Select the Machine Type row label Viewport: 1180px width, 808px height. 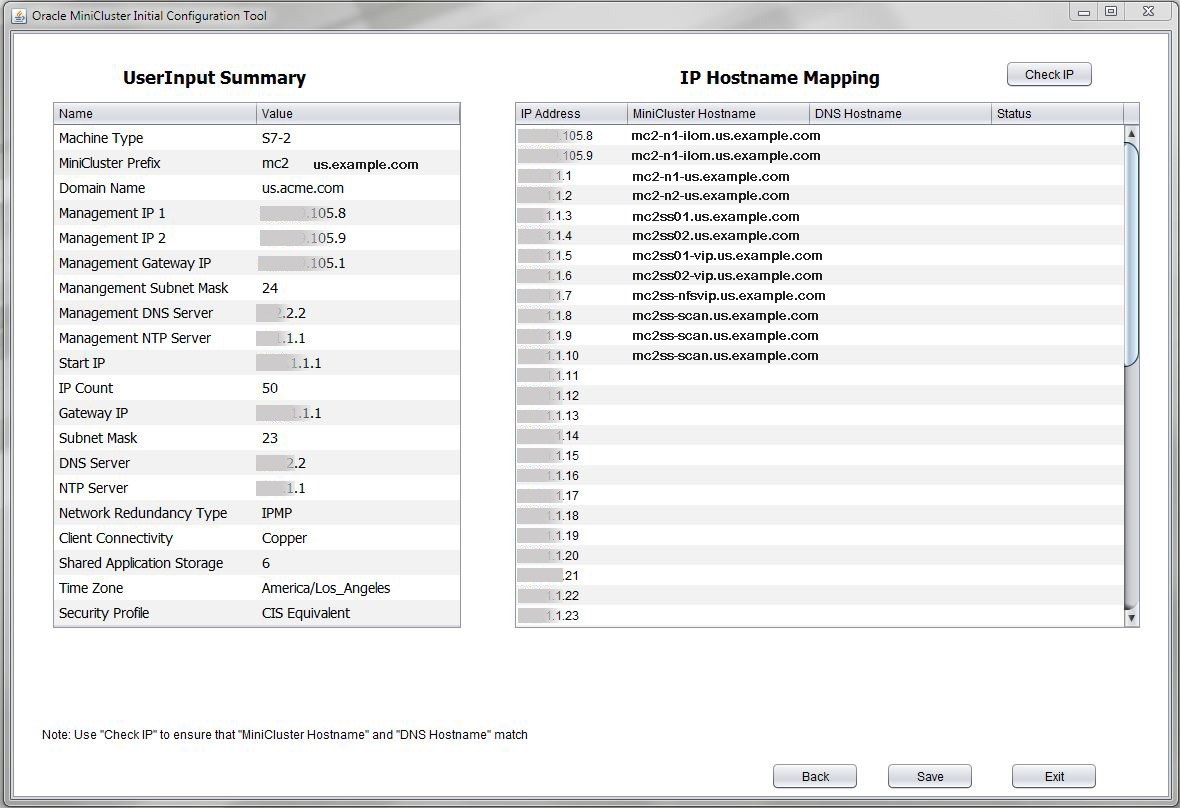pos(101,138)
